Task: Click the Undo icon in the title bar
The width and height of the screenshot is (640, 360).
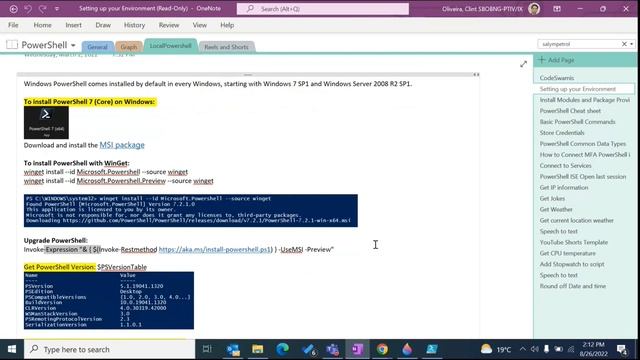Action: point(28,9)
